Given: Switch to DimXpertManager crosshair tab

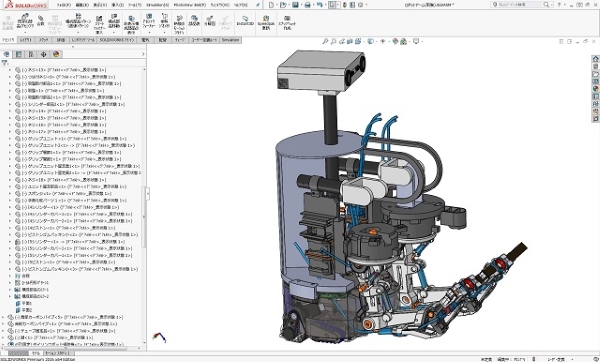Looking at the screenshot, I should click(43, 54).
